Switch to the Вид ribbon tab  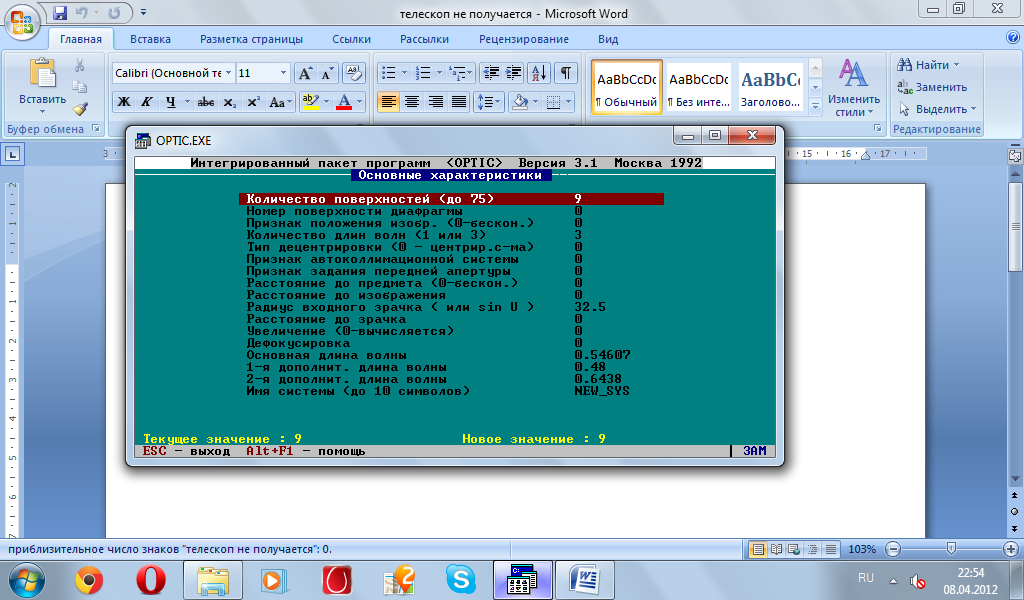click(x=608, y=39)
